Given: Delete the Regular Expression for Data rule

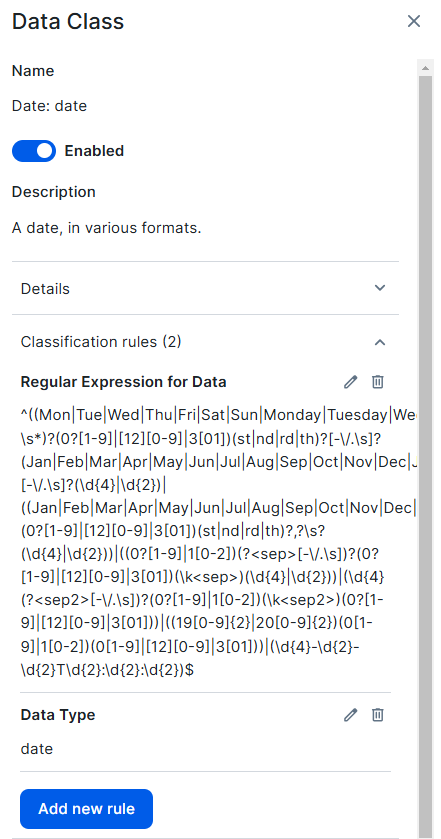Looking at the screenshot, I should (378, 382).
